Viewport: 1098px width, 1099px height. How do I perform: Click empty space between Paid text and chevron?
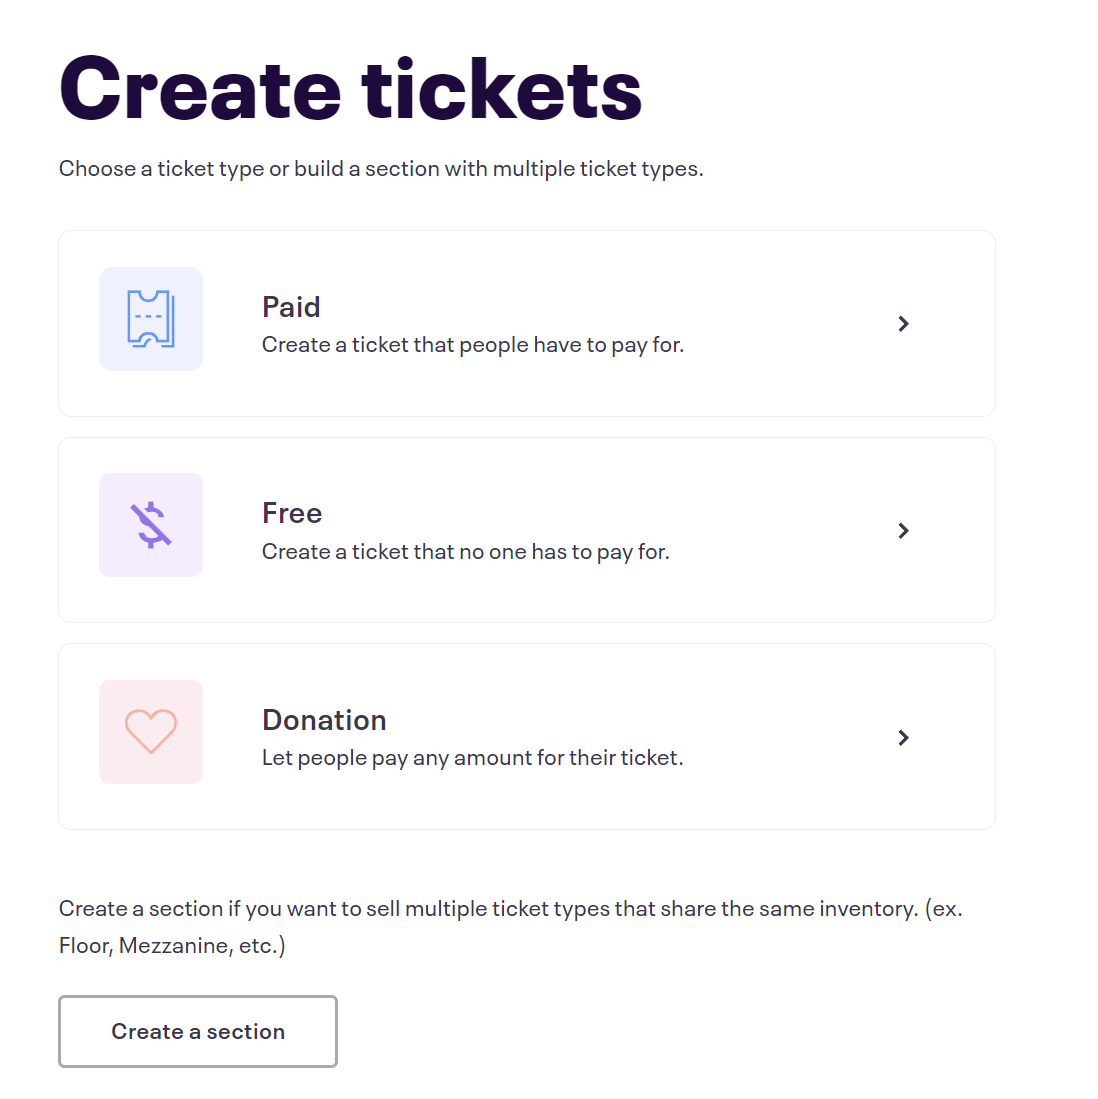(790, 324)
